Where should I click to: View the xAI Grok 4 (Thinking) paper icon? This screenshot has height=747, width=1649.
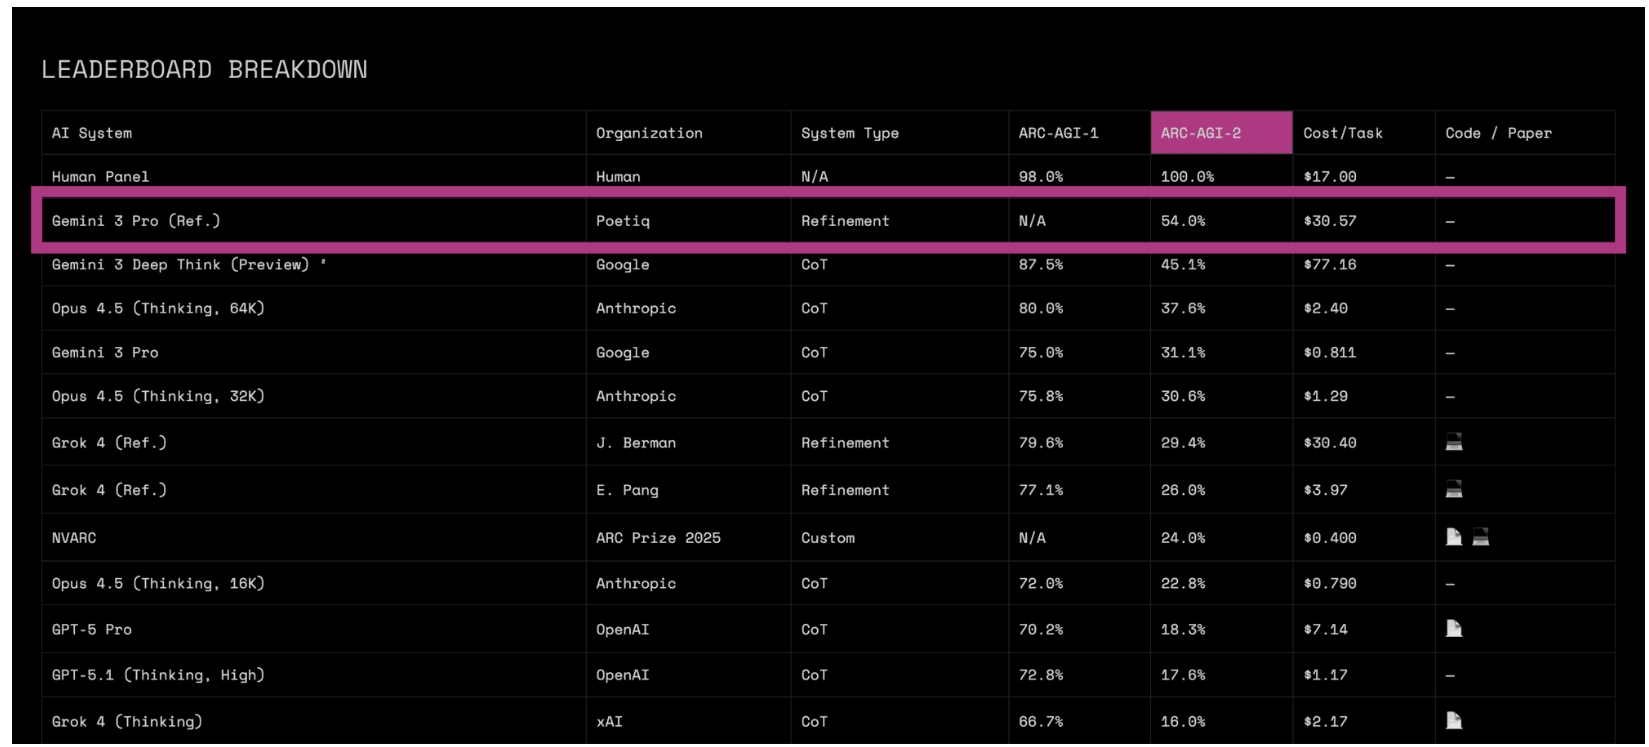[x=1454, y=721]
